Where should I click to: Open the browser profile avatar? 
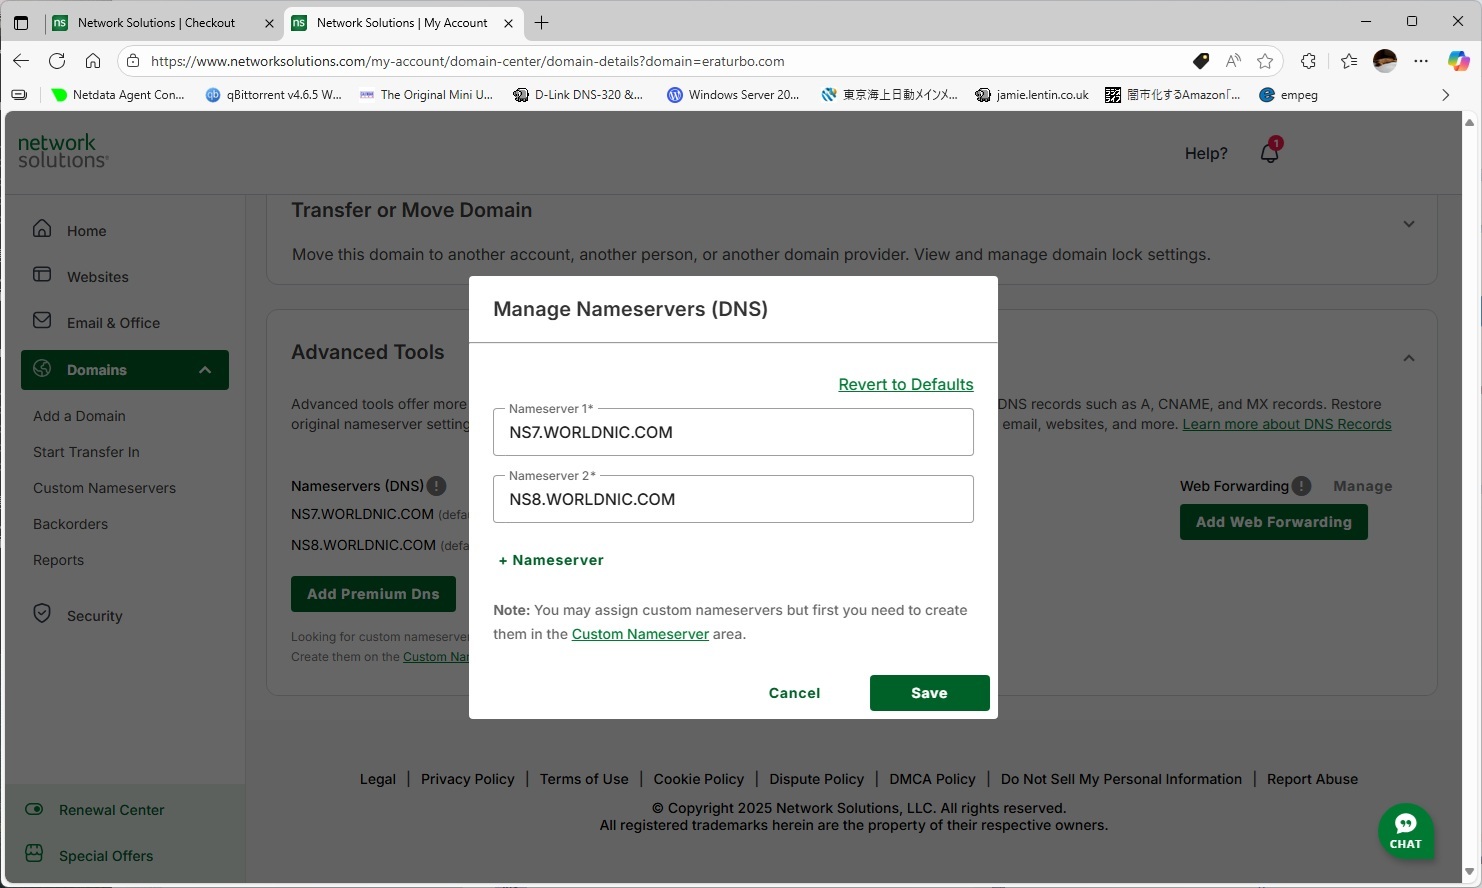1385,61
